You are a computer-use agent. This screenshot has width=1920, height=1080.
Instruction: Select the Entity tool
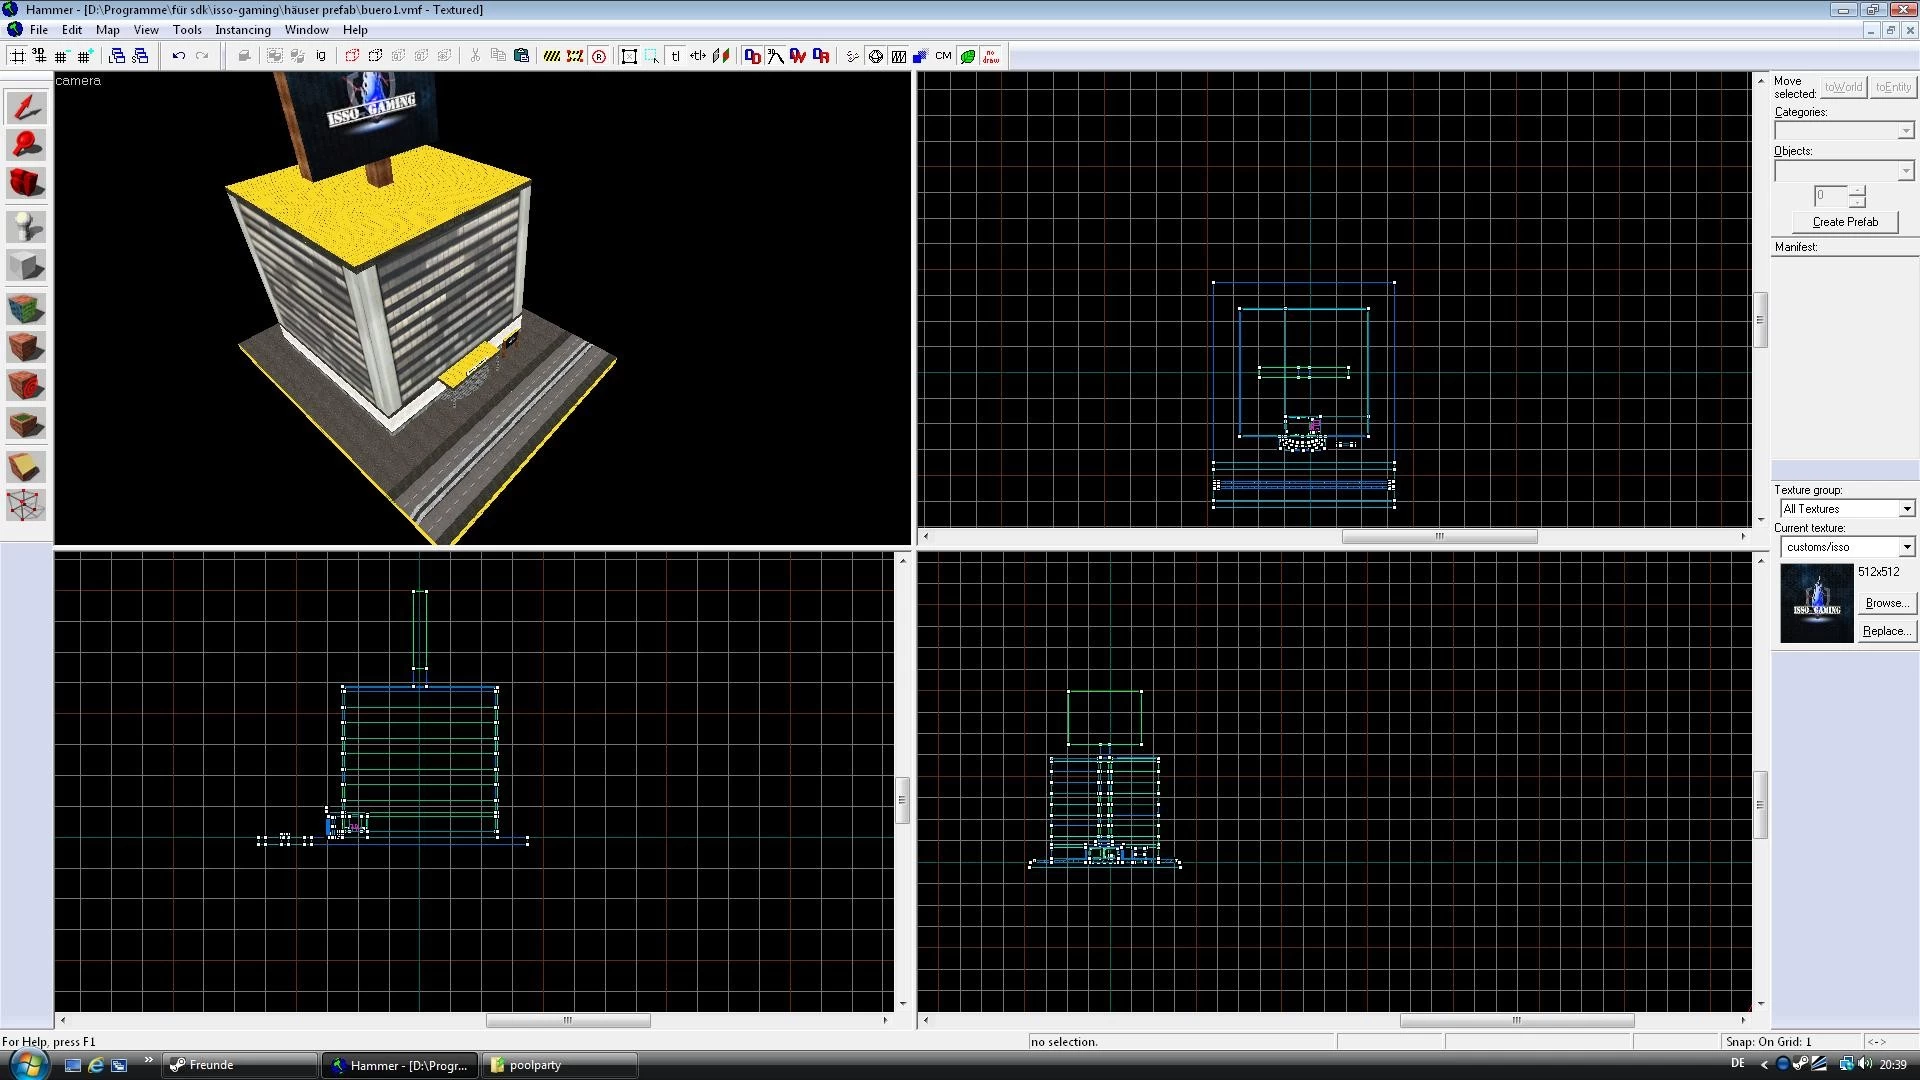coord(26,227)
